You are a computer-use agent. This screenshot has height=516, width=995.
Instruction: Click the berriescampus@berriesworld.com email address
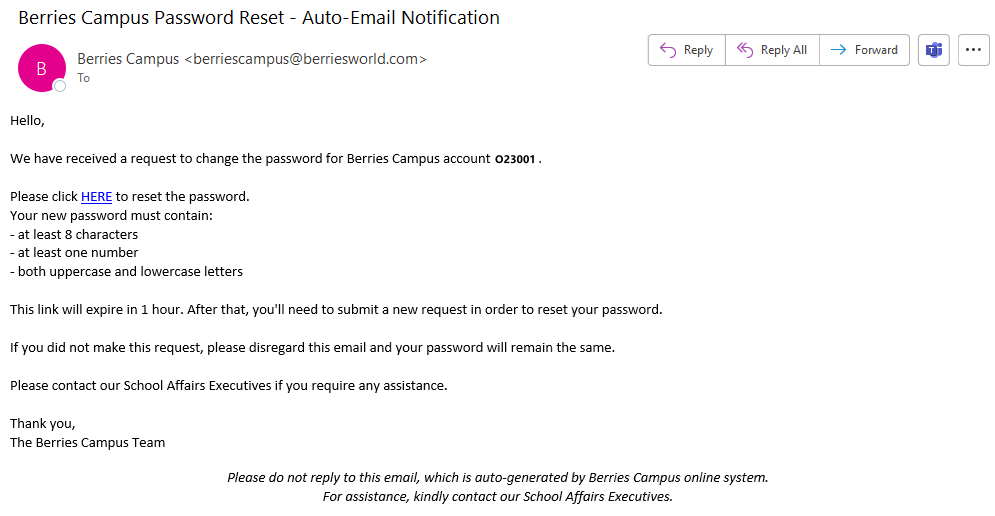click(x=305, y=59)
